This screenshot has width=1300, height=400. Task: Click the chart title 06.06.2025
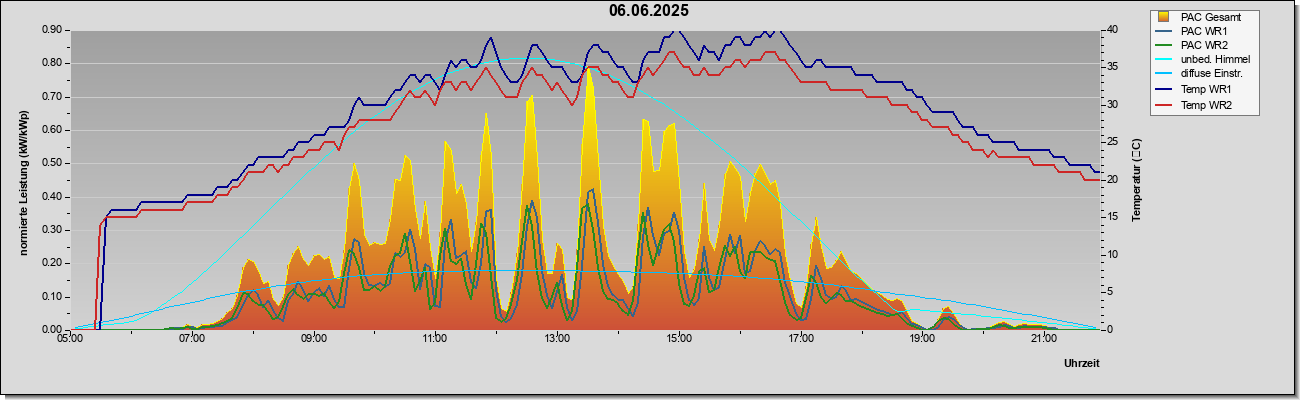tap(649, 11)
